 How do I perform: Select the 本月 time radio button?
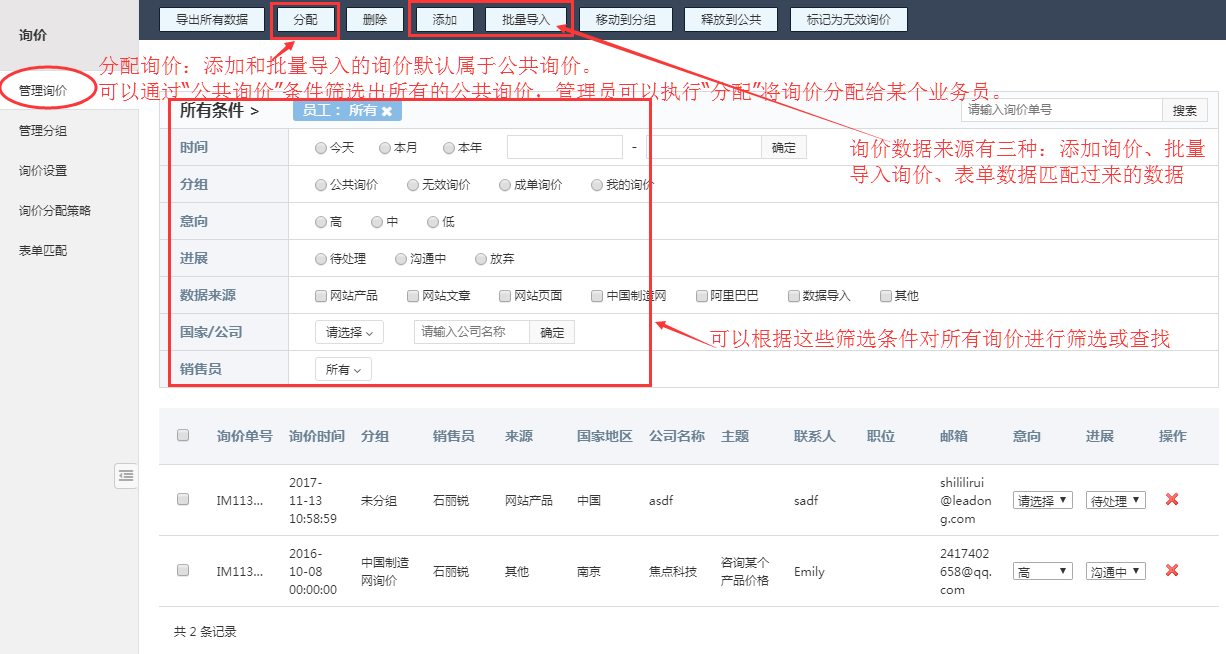coord(383,148)
